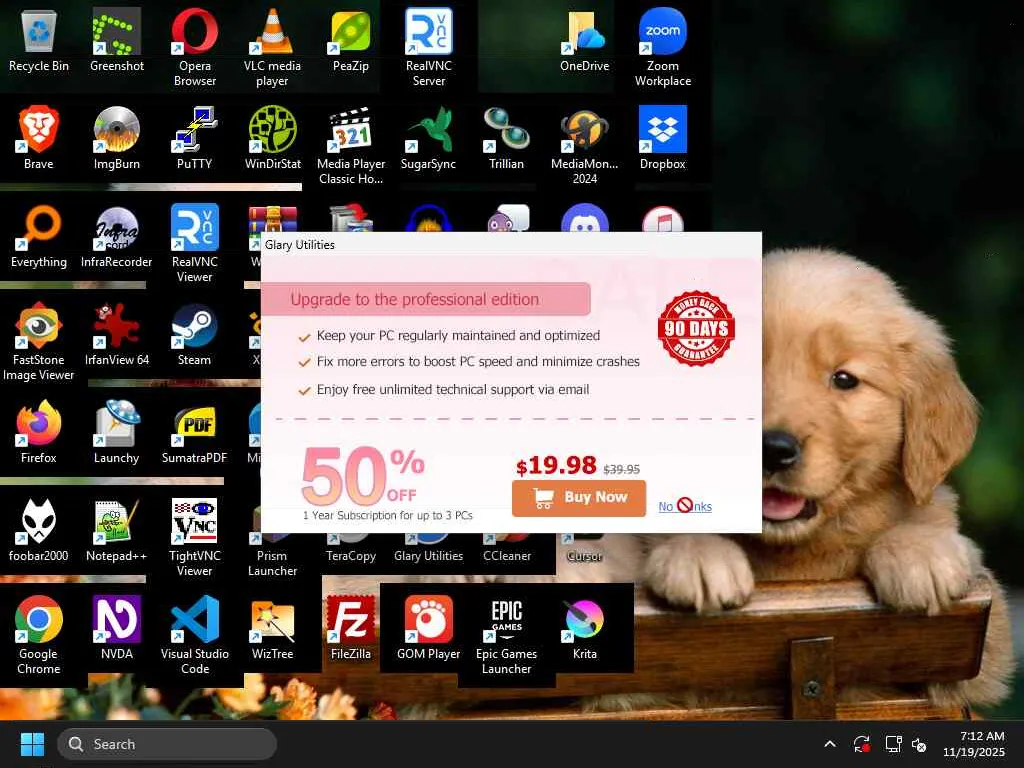
Task: Click the sync status tray icon
Action: click(861, 744)
